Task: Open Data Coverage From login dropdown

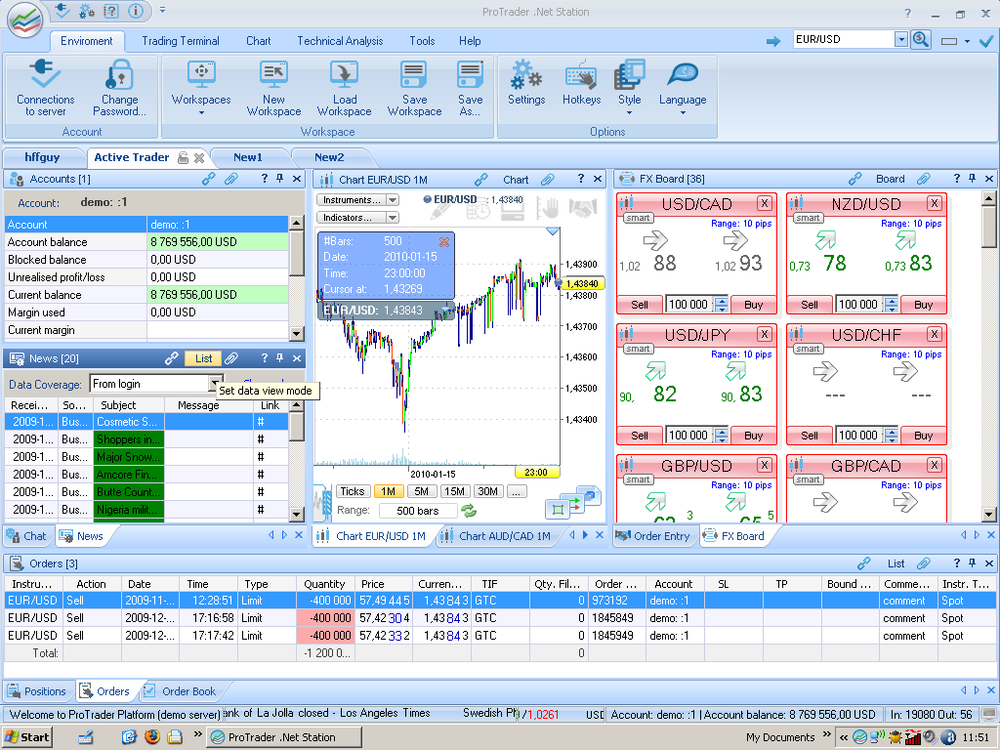Action: (216, 383)
